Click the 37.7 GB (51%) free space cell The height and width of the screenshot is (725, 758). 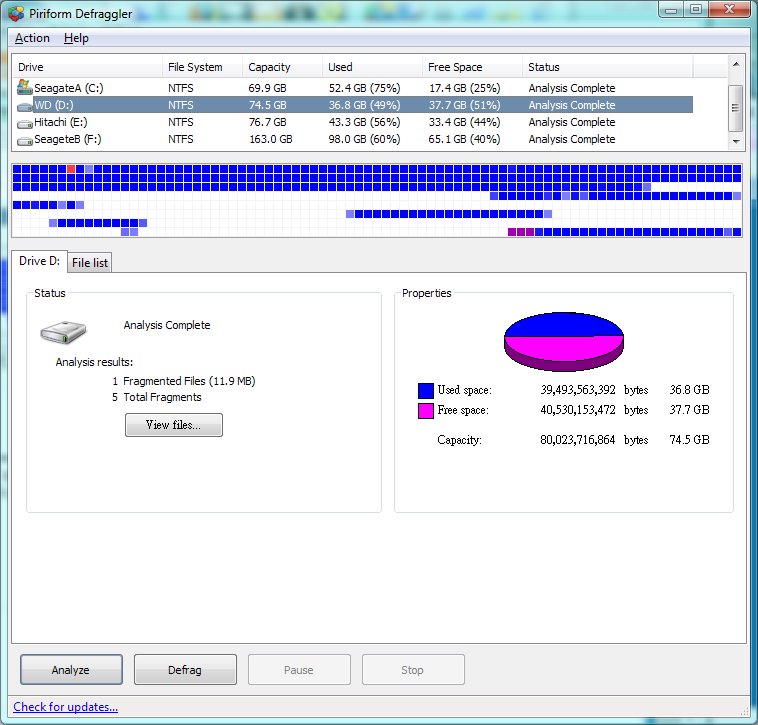465,105
